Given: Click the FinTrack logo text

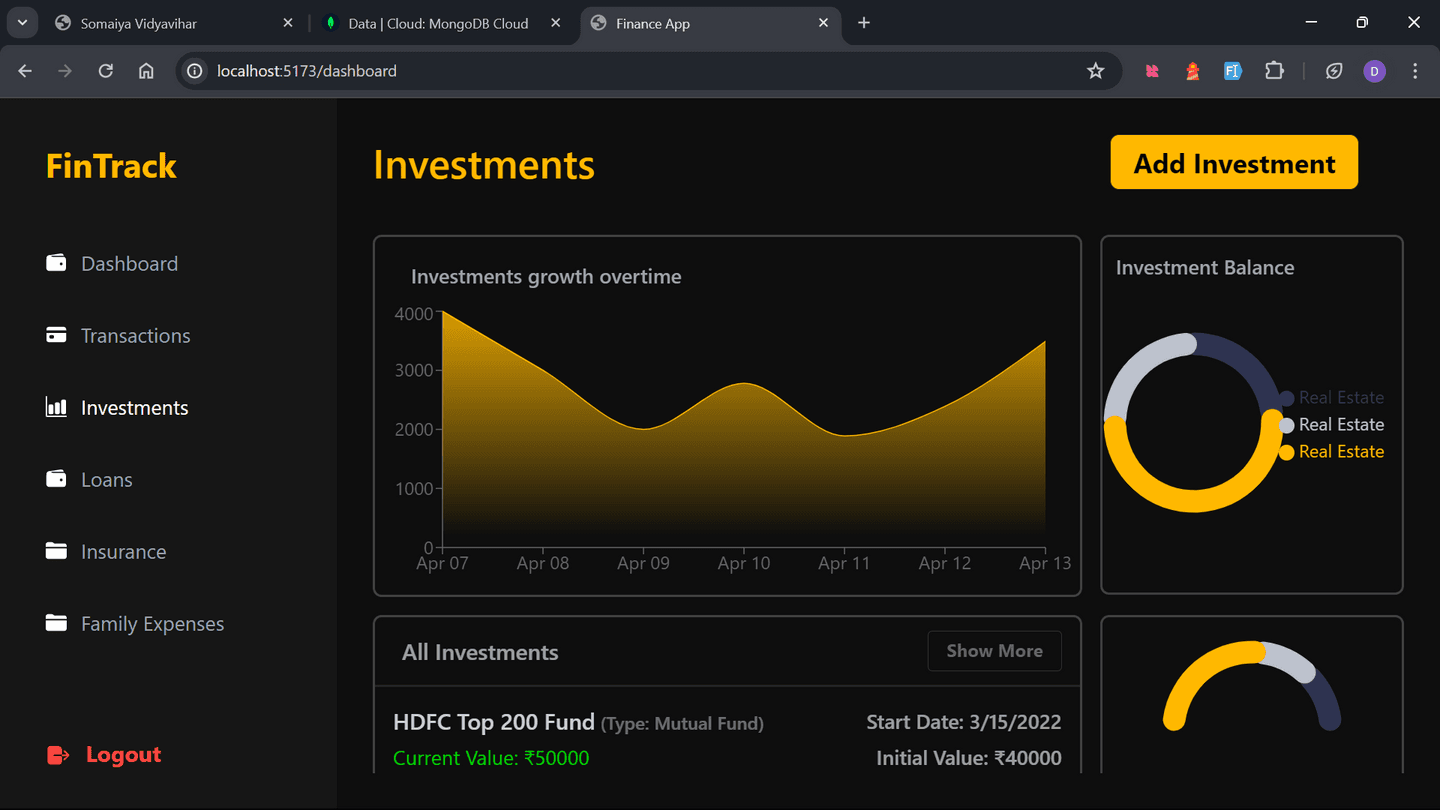Looking at the screenshot, I should [x=111, y=166].
